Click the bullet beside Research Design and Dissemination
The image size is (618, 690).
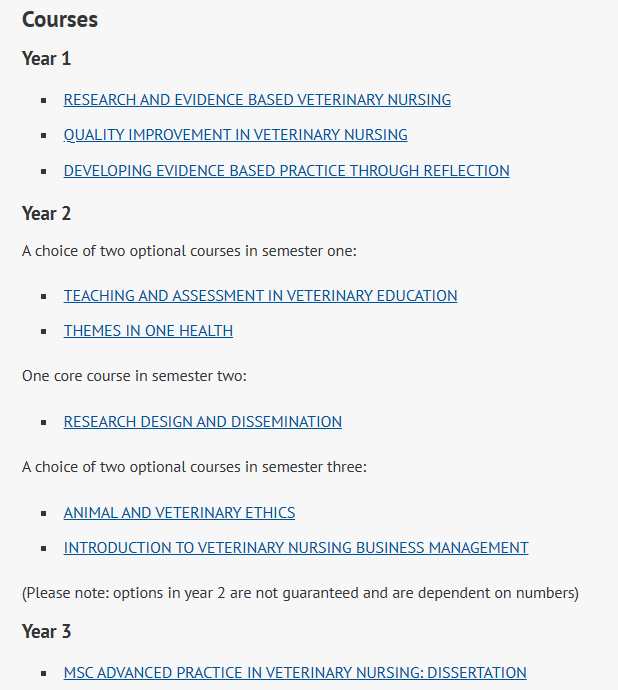tap(44, 422)
